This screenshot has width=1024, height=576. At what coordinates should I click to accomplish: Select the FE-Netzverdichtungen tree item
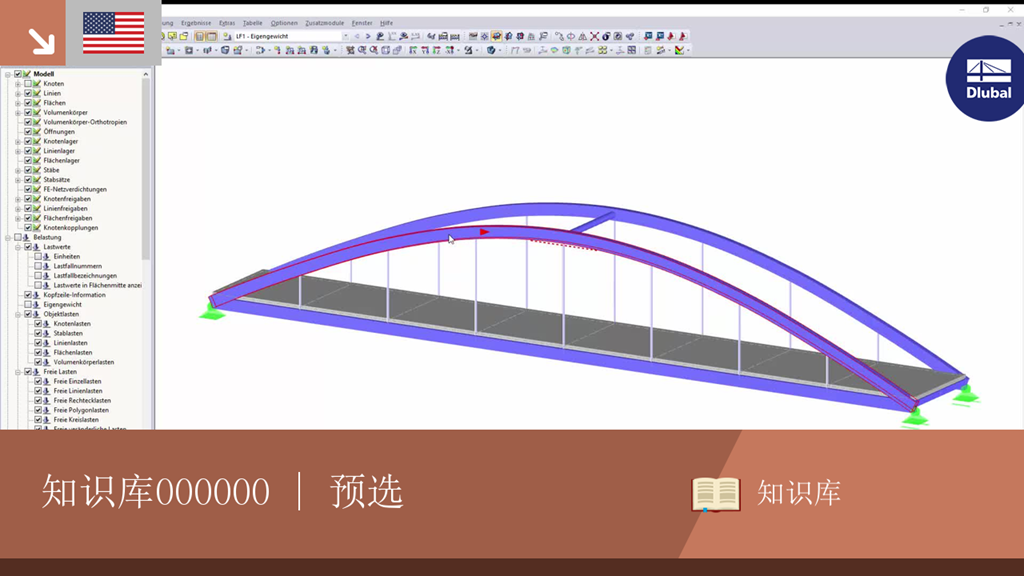[74, 189]
